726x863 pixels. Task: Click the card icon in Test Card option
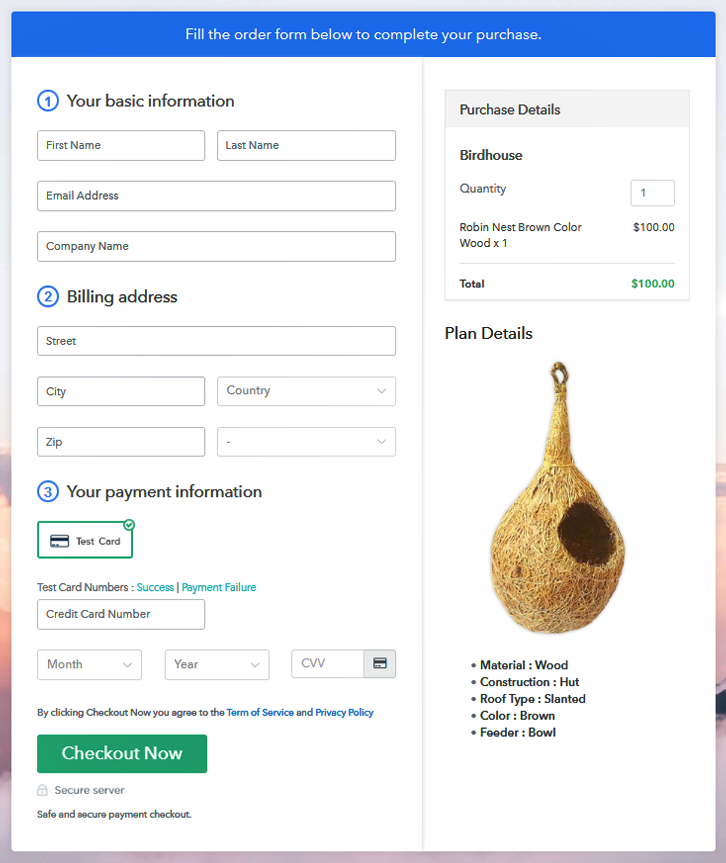point(59,541)
